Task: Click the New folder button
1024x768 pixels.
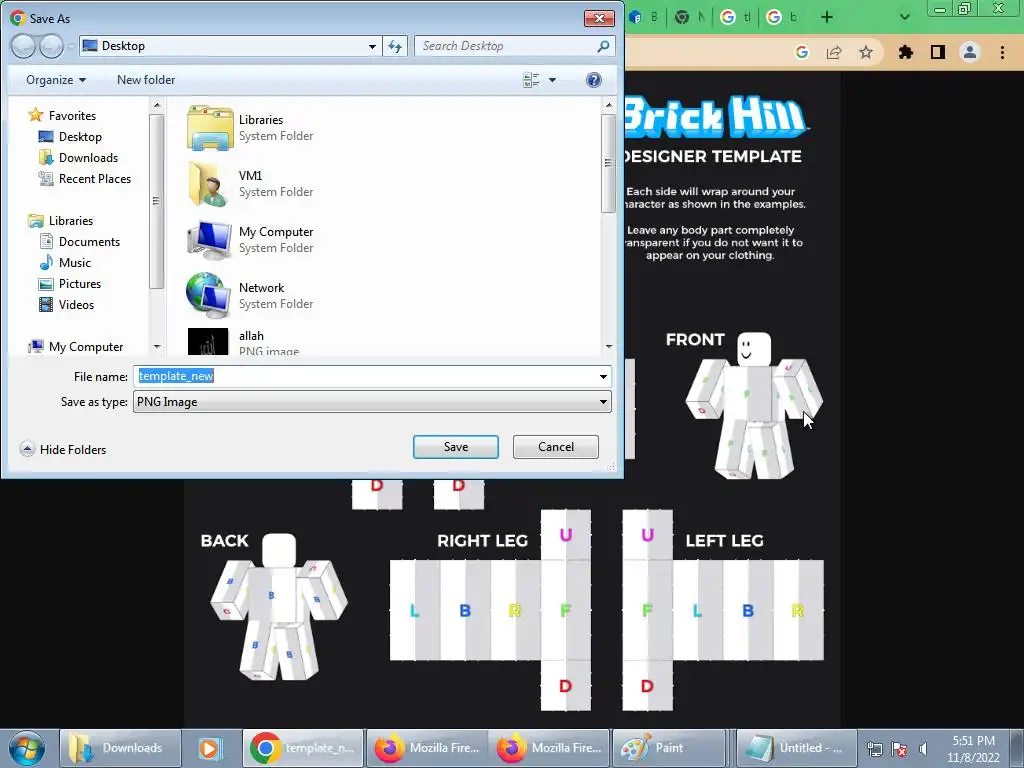Action: [146, 80]
